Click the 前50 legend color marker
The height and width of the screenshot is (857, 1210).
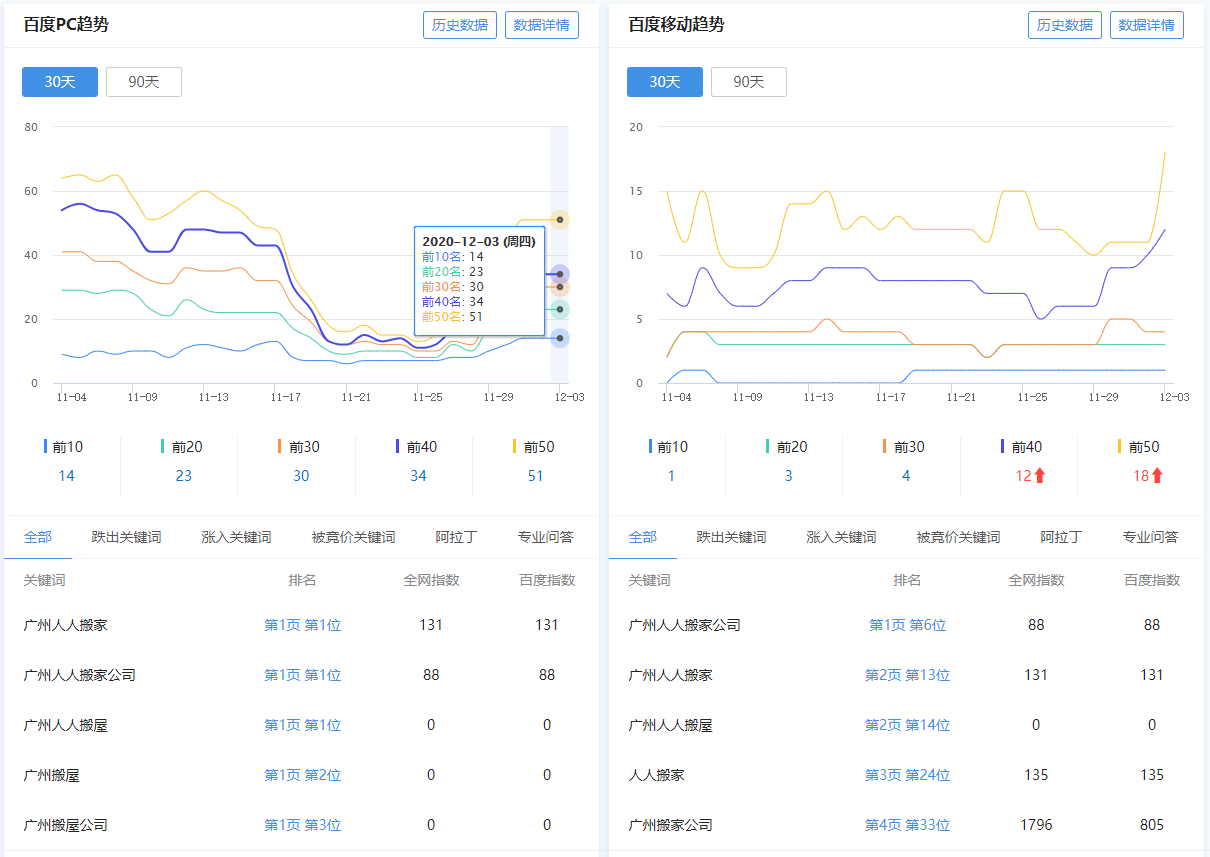click(514, 446)
